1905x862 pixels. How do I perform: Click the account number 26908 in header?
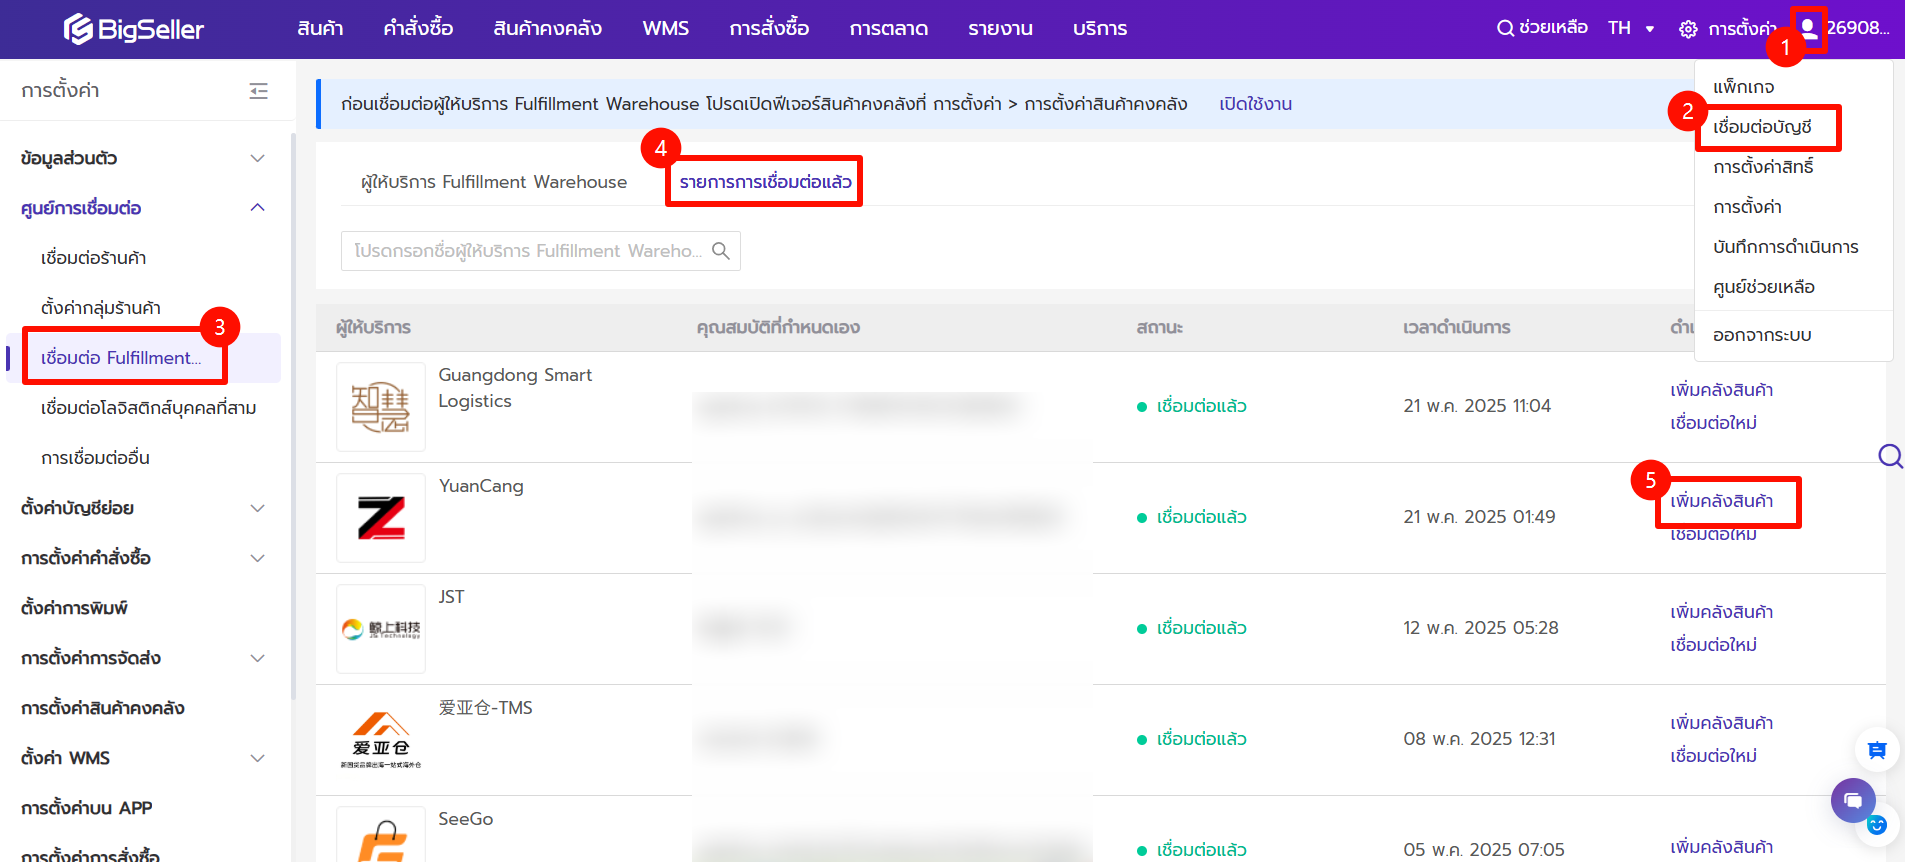[1857, 28]
